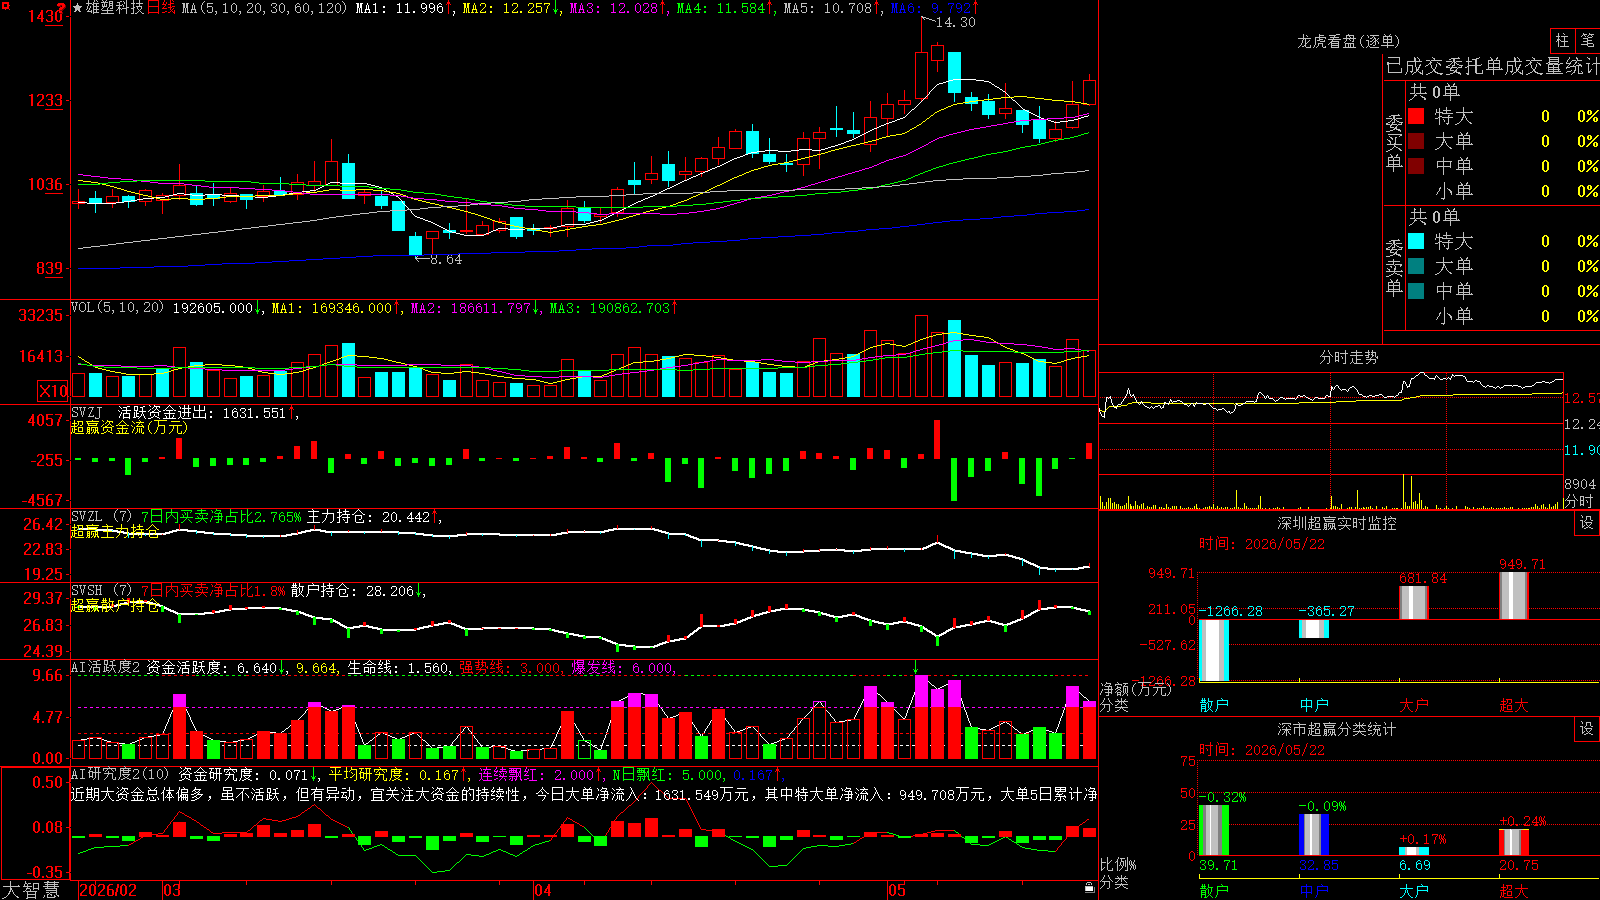This screenshot has height=900, width=1600.
Task: Click the dark red 大单 swatch under 委买单
Action: click(x=1416, y=141)
